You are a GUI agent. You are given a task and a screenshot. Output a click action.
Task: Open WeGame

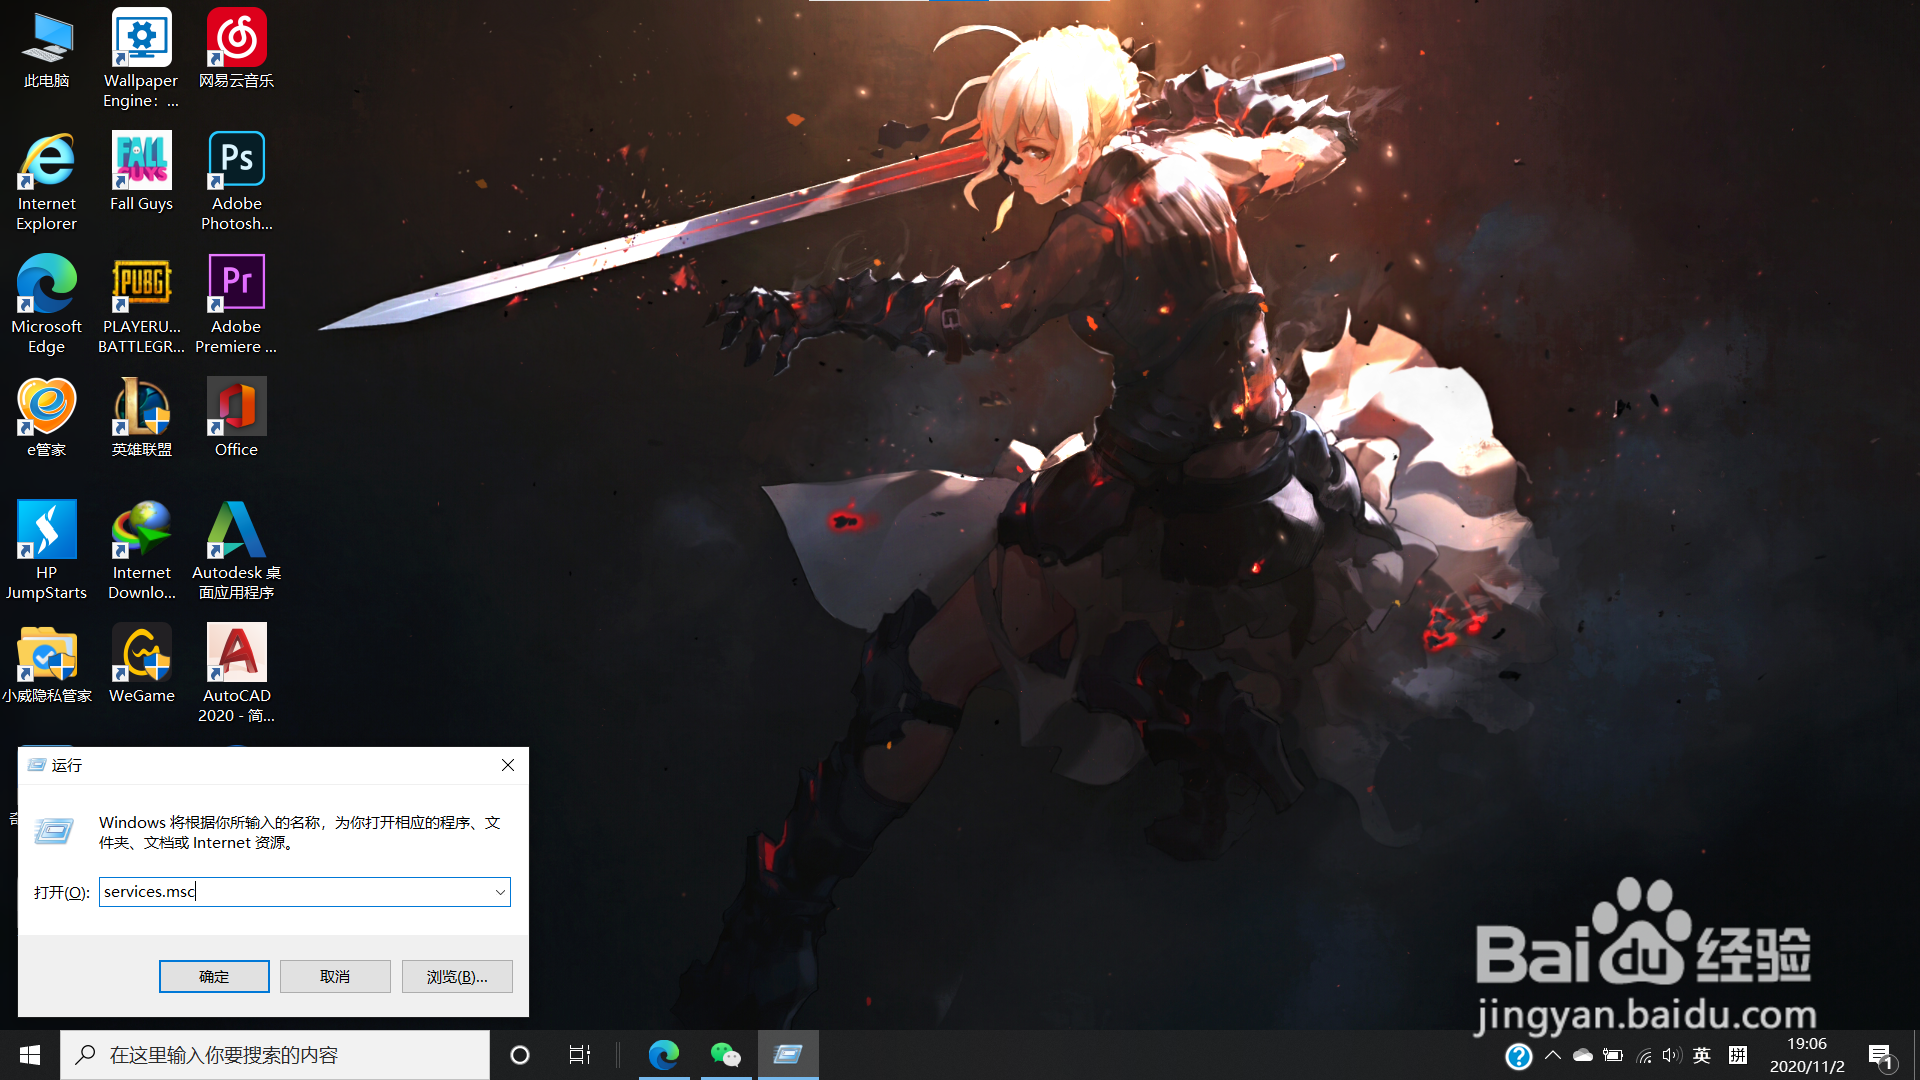[x=141, y=655]
